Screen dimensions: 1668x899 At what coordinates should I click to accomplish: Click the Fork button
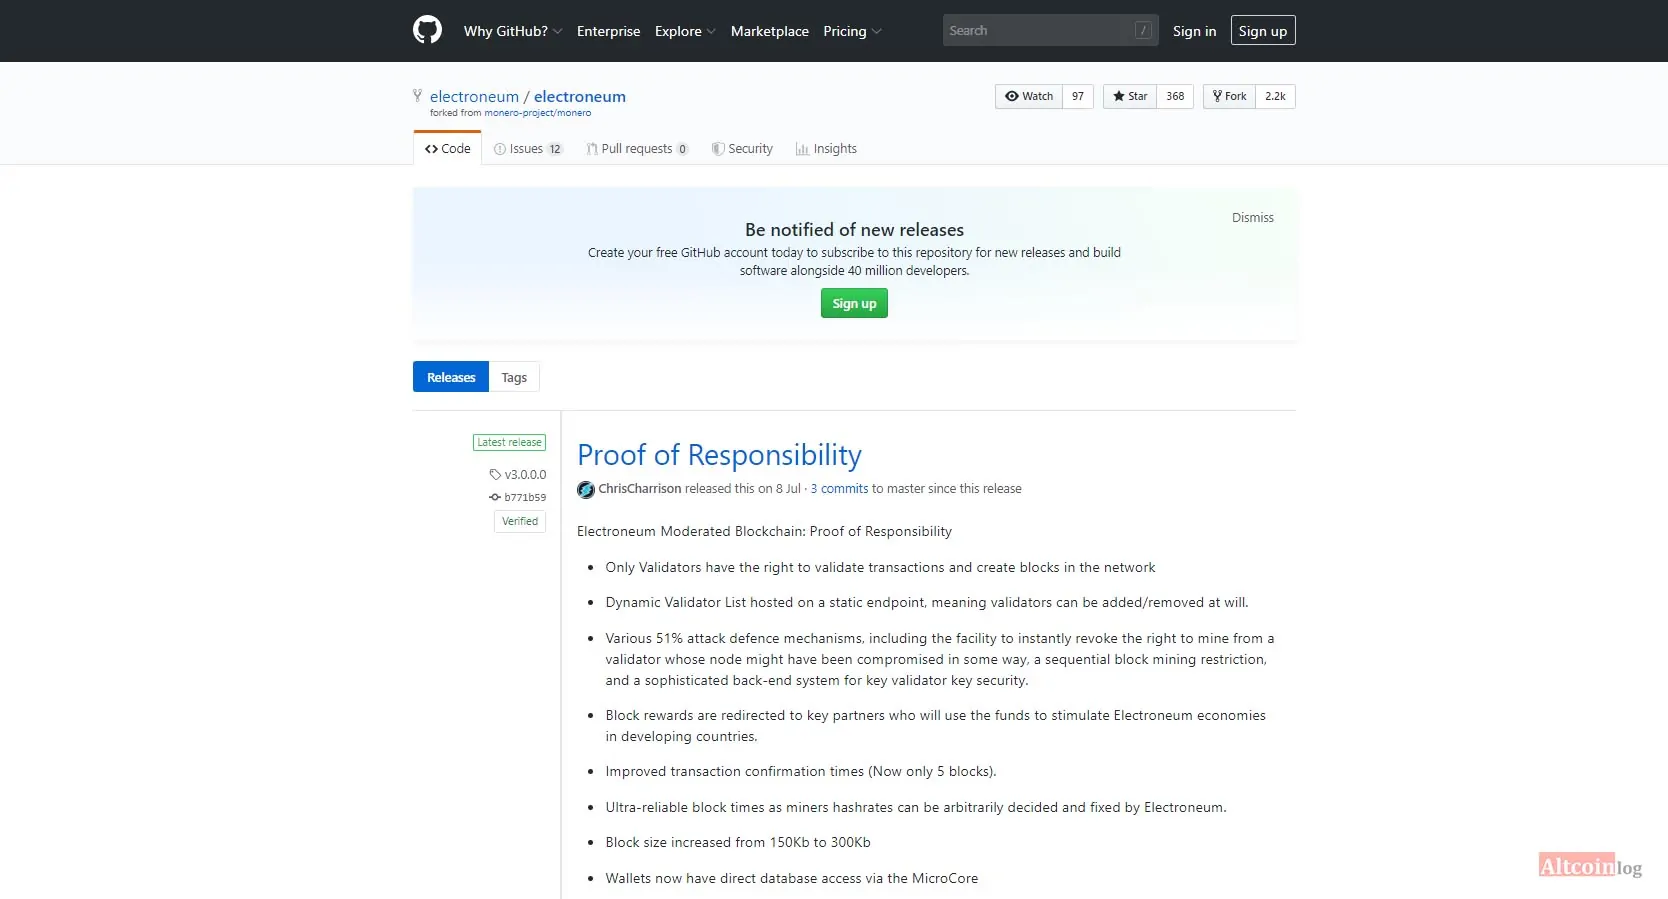click(x=1229, y=96)
